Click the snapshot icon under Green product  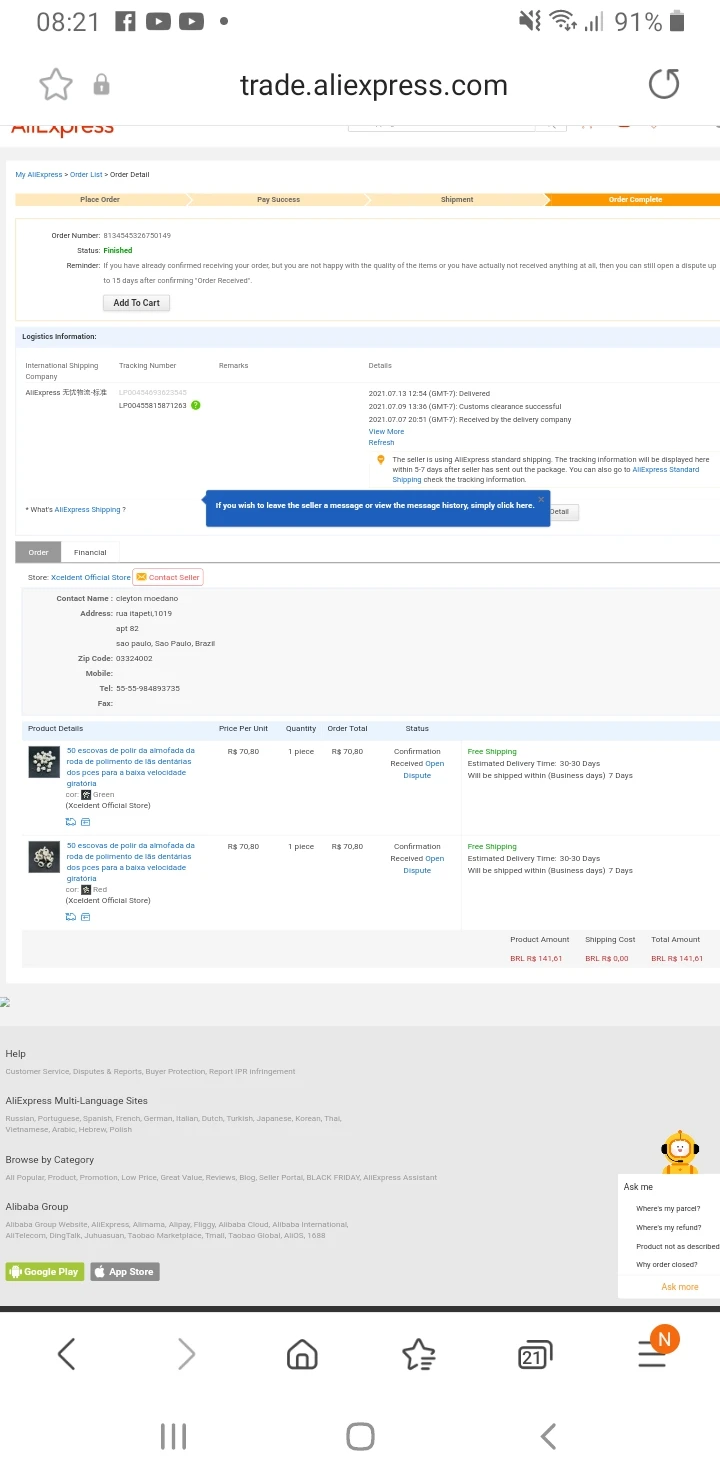click(x=86, y=822)
